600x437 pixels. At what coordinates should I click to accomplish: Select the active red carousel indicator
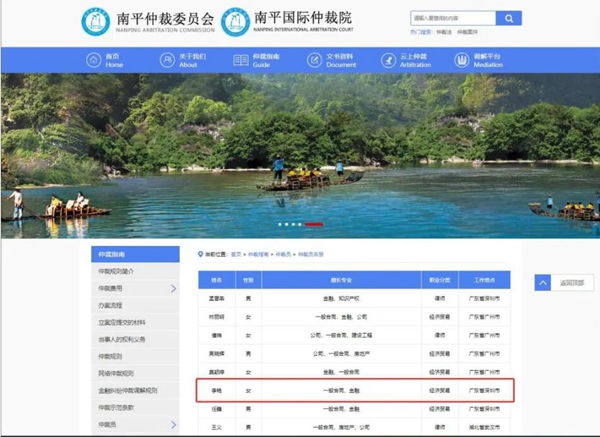coord(313,225)
